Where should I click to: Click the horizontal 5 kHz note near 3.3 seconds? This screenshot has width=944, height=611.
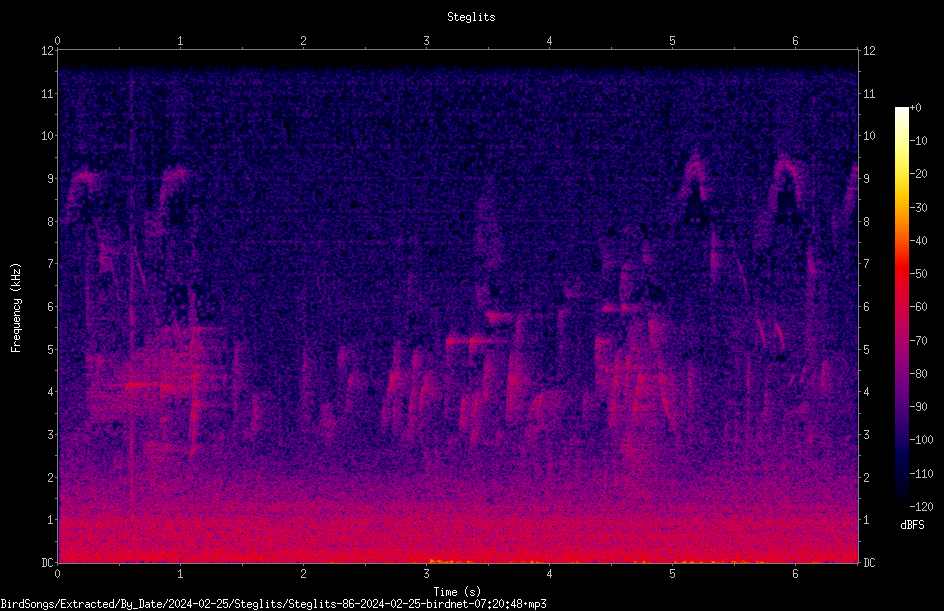point(474,341)
